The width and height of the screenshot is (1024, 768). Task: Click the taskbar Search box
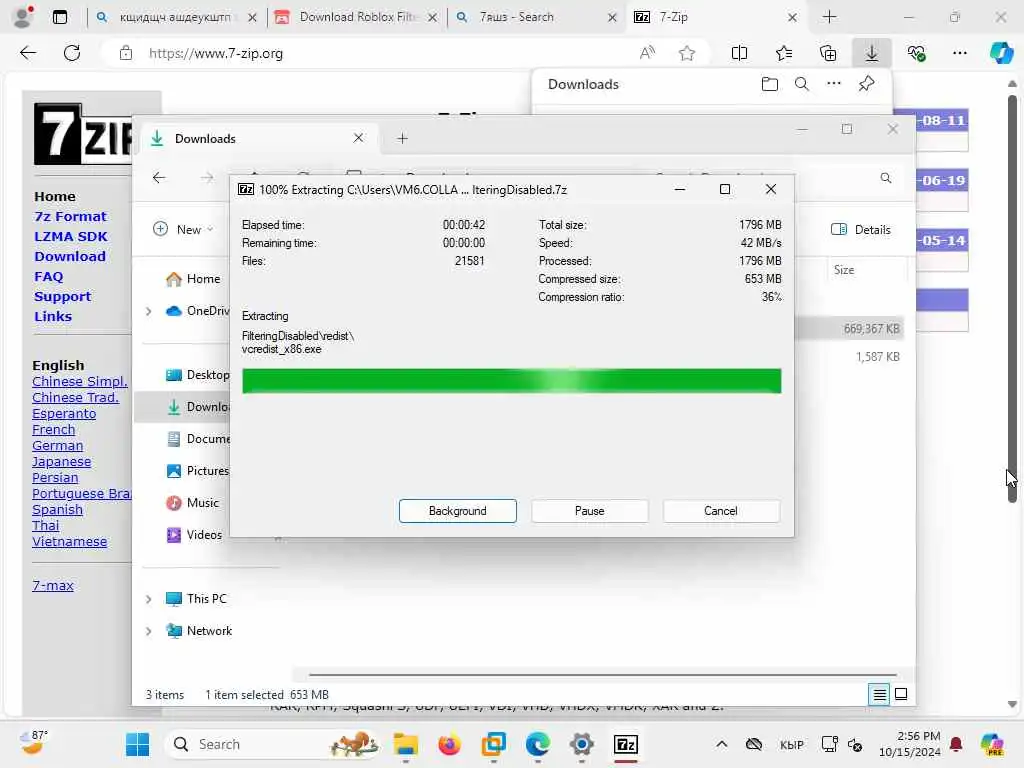pyautogui.click(x=274, y=744)
